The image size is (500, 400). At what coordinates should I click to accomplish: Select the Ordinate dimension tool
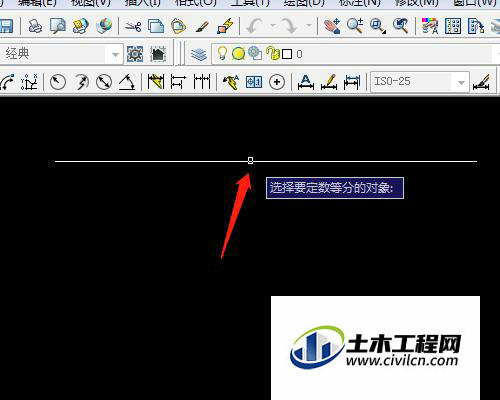(29, 82)
